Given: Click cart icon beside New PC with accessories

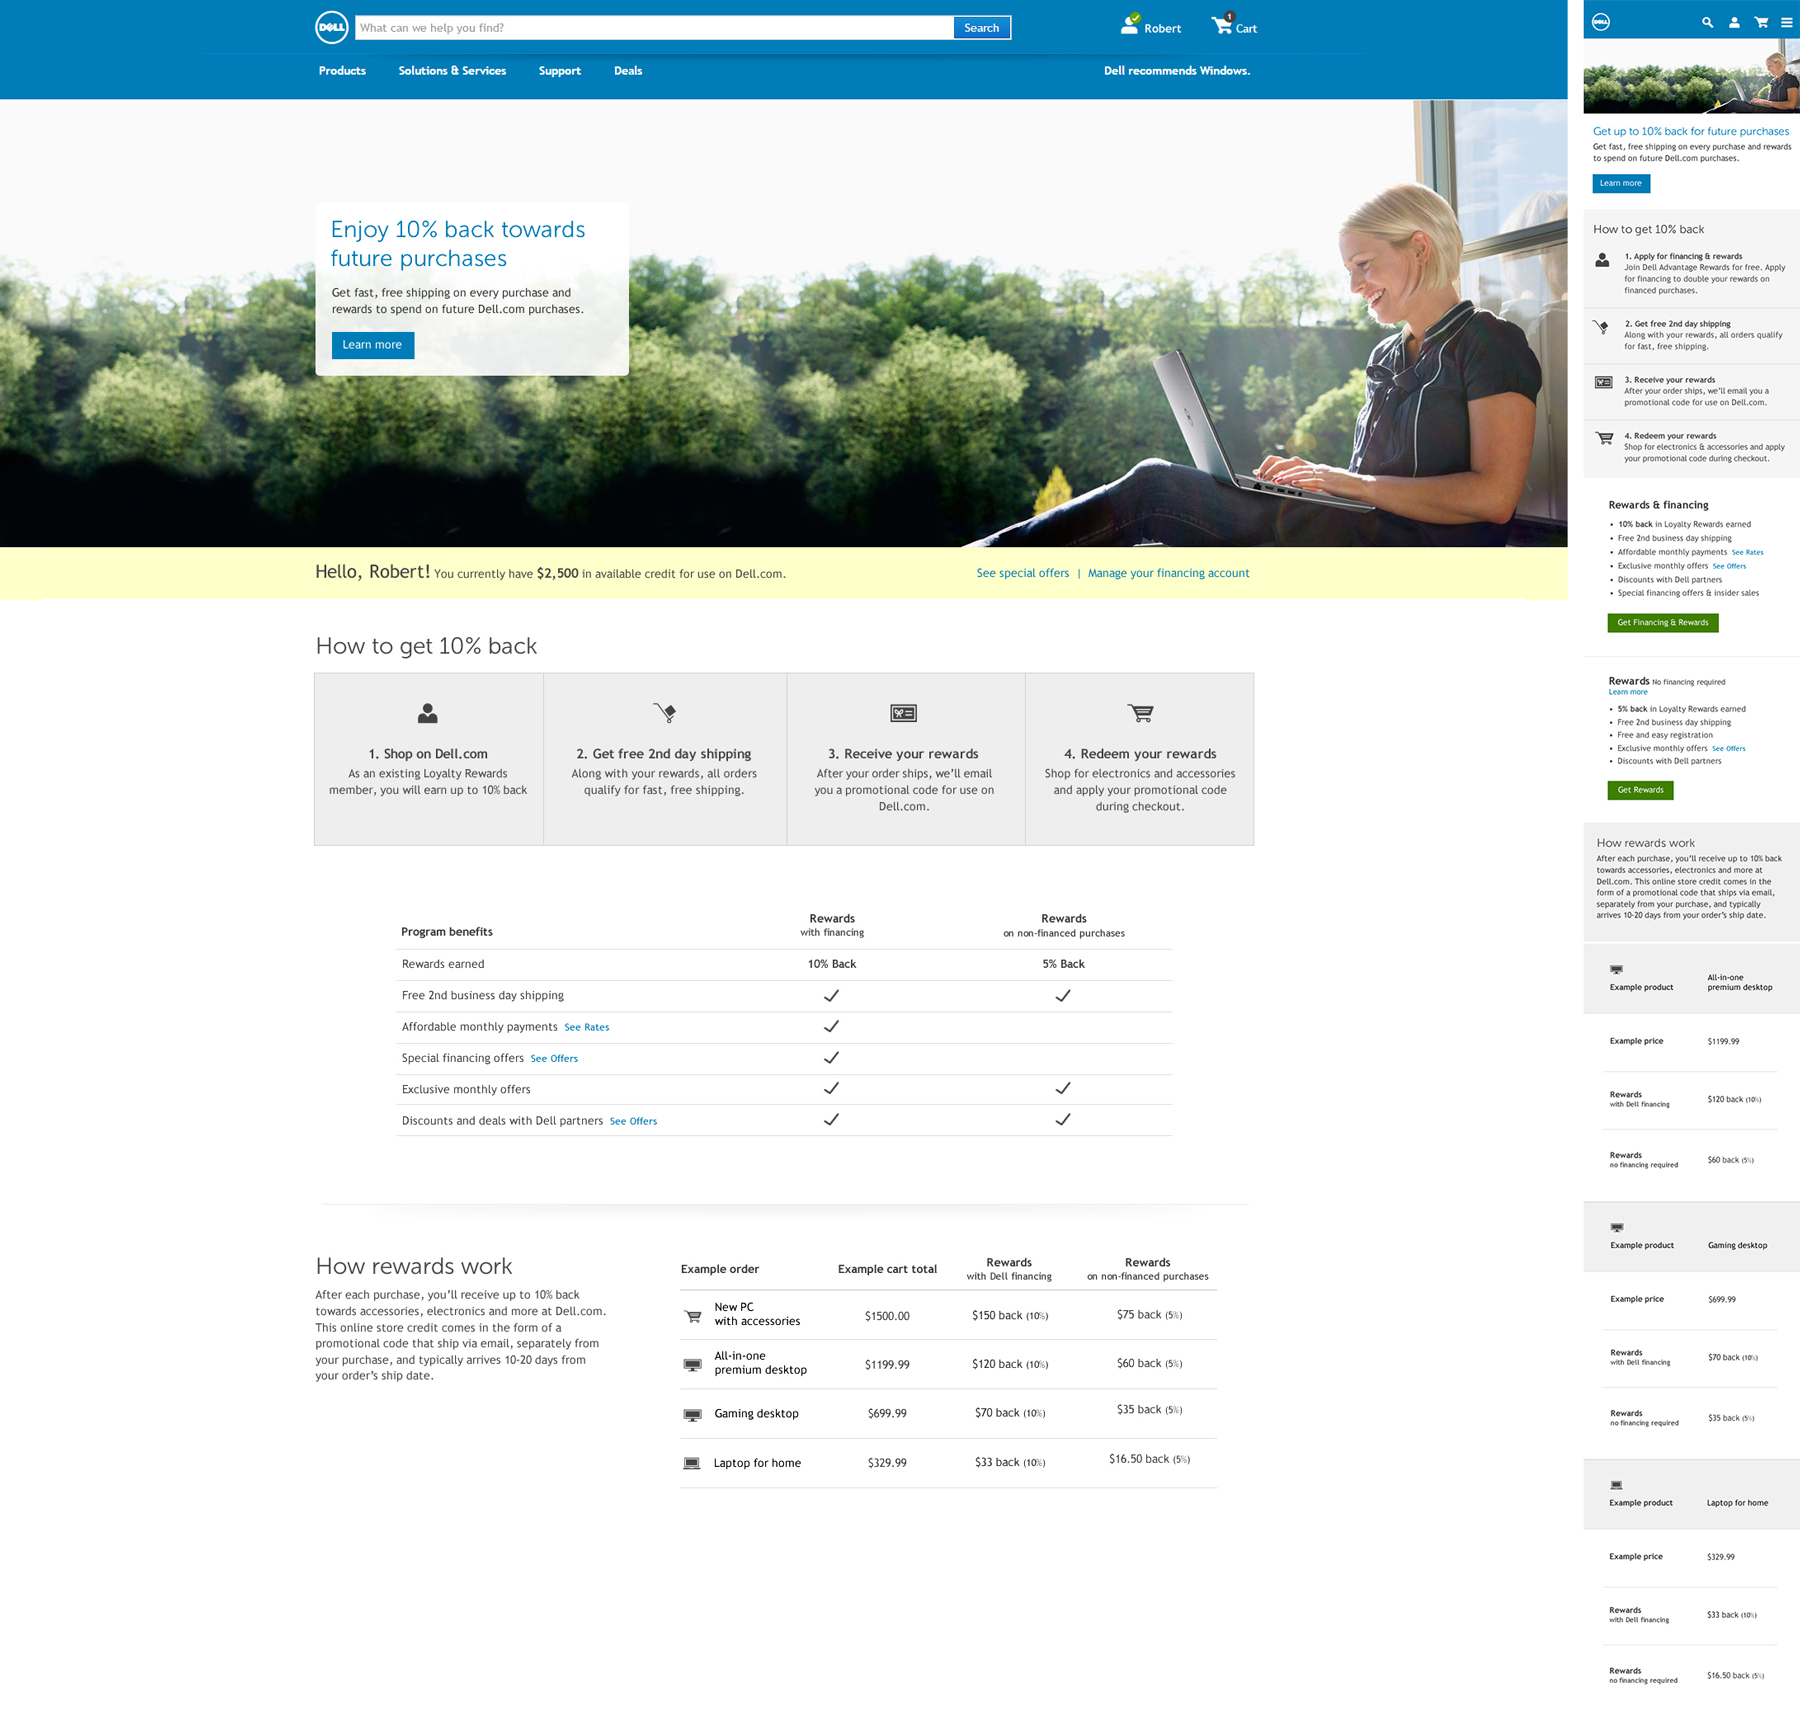Looking at the screenshot, I should point(692,1316).
